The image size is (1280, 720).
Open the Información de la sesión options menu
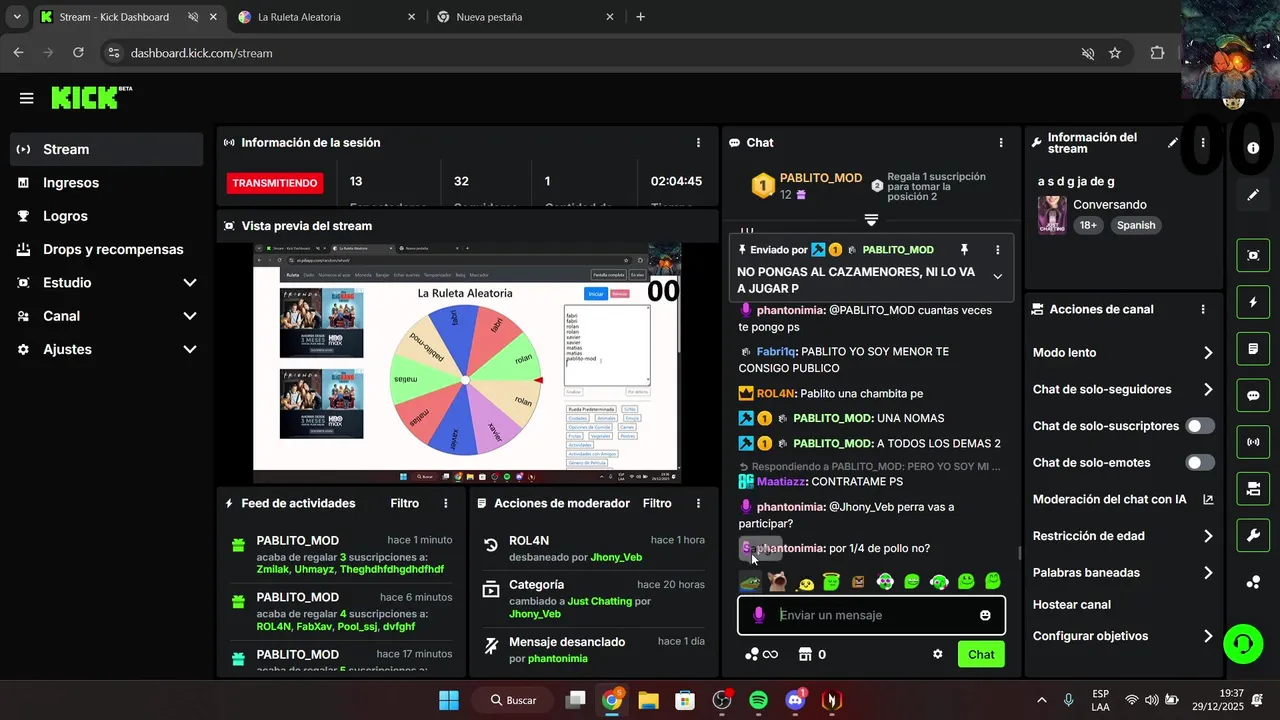(x=698, y=143)
